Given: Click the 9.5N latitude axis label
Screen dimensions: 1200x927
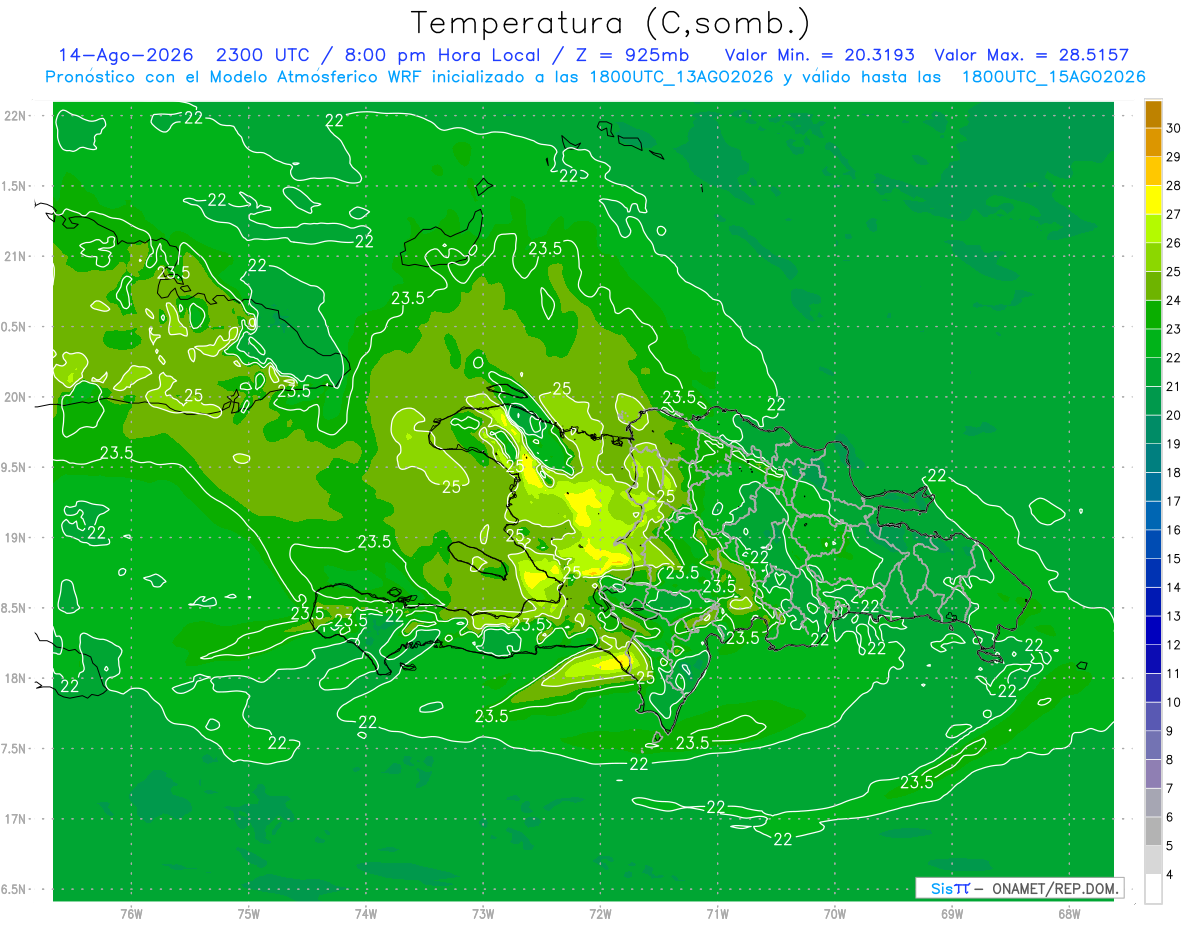Looking at the screenshot, I should click(15, 467).
